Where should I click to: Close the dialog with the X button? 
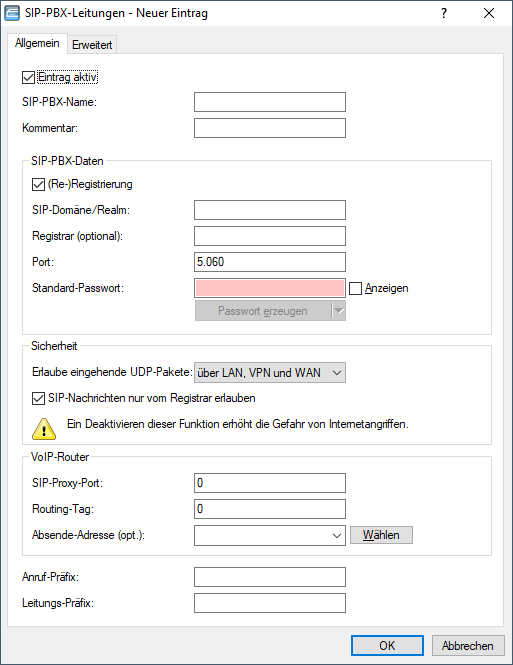pyautogui.click(x=489, y=13)
